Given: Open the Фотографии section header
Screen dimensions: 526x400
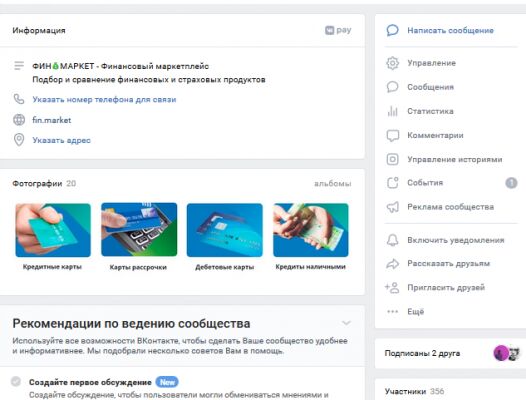Looking at the screenshot, I should [37, 184].
